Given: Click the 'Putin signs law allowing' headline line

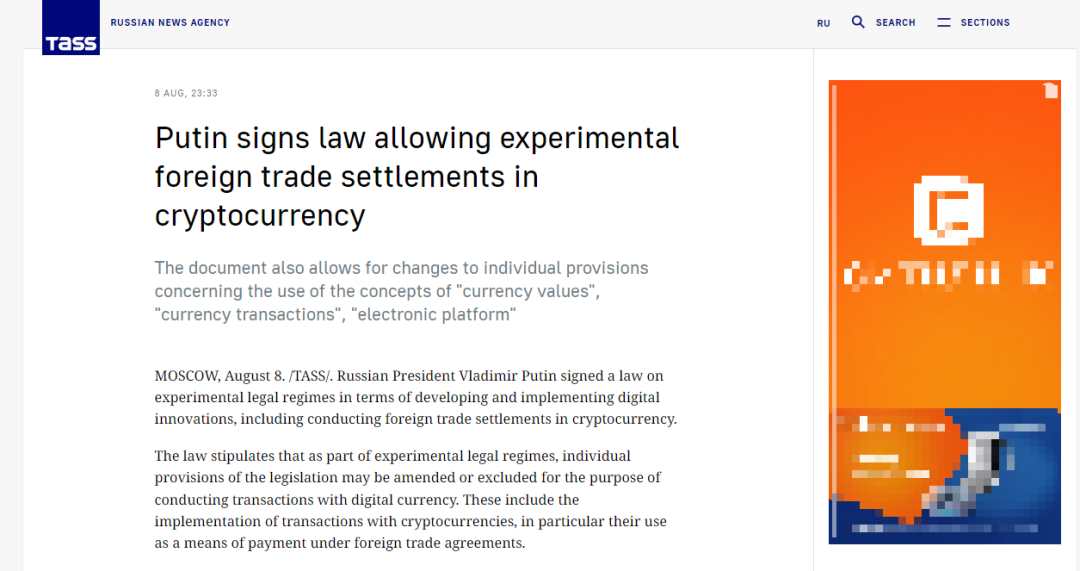Looking at the screenshot, I should (417, 138).
